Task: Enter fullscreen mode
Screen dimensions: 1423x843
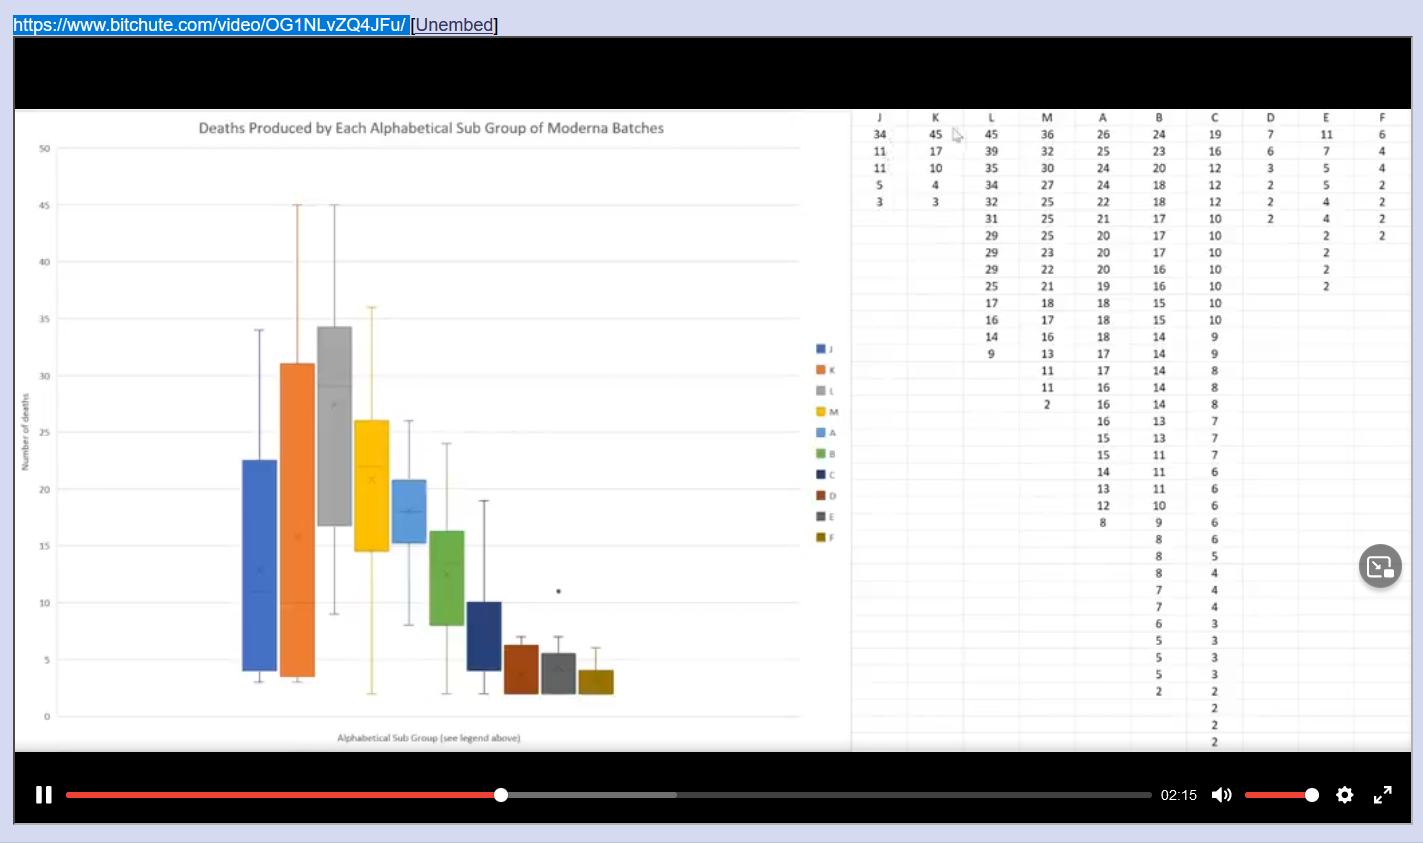Action: click(1383, 795)
